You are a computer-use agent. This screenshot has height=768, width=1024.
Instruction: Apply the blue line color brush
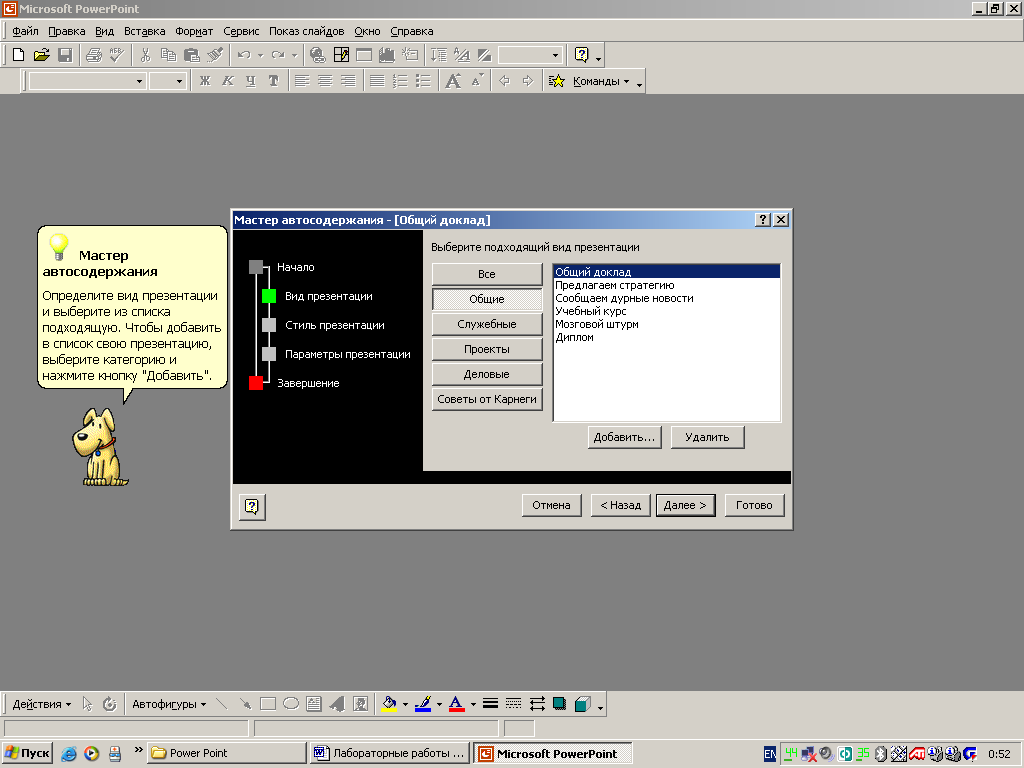pos(423,704)
